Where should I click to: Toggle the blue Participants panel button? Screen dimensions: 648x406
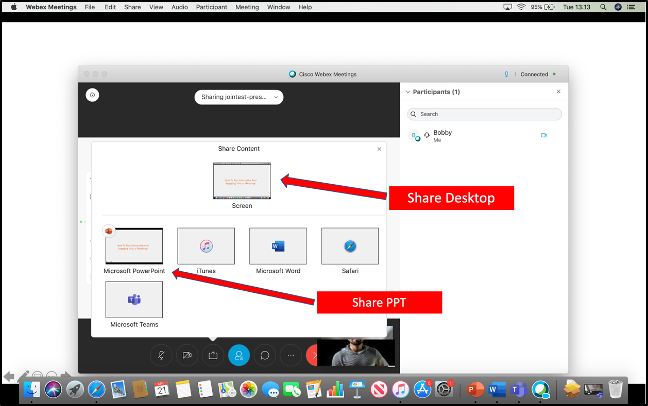[239, 355]
